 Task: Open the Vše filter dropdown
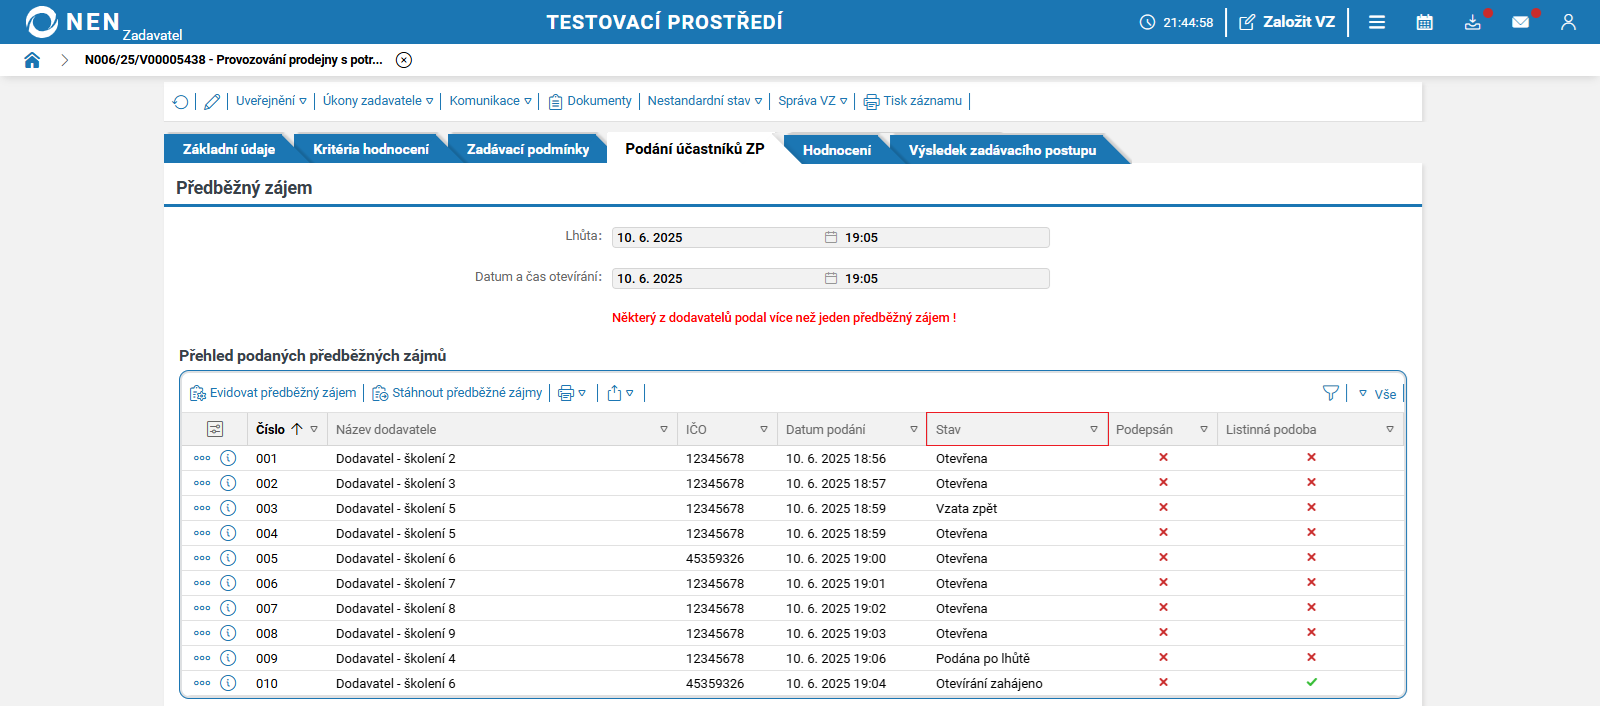point(1377,394)
